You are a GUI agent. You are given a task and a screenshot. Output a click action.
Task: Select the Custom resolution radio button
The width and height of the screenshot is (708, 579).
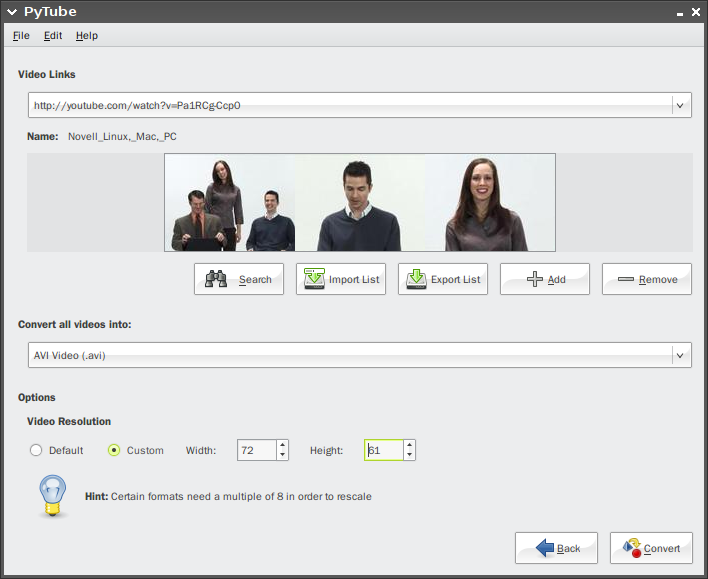click(x=114, y=450)
